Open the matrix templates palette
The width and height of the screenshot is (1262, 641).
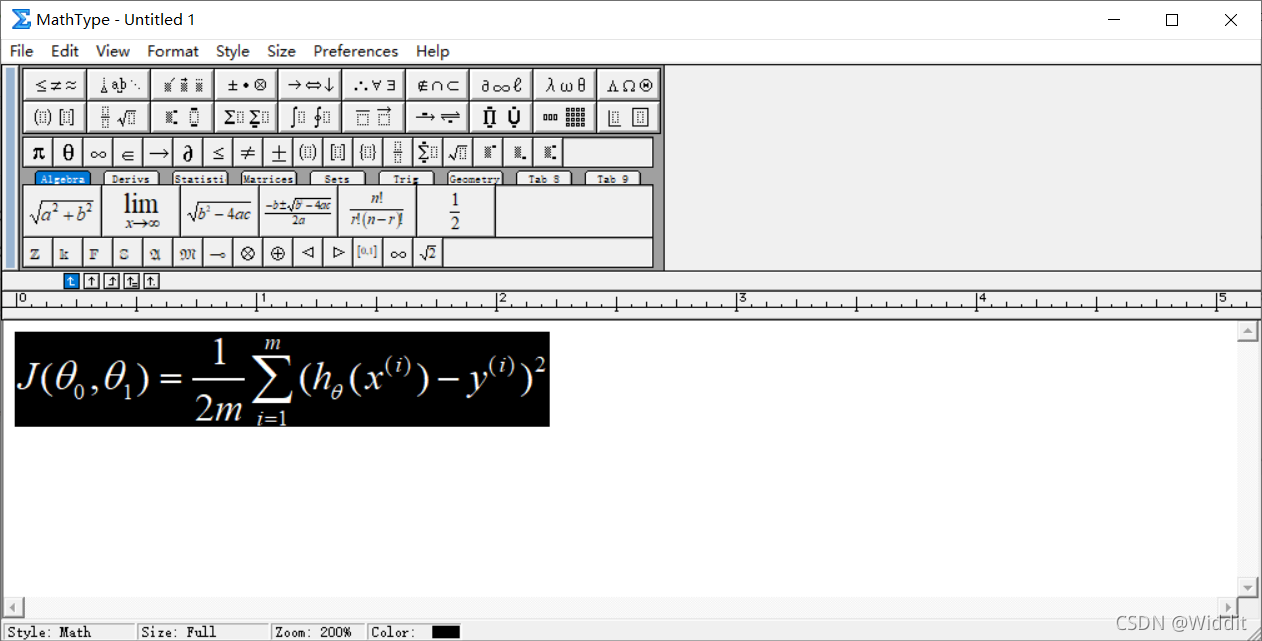(566, 117)
